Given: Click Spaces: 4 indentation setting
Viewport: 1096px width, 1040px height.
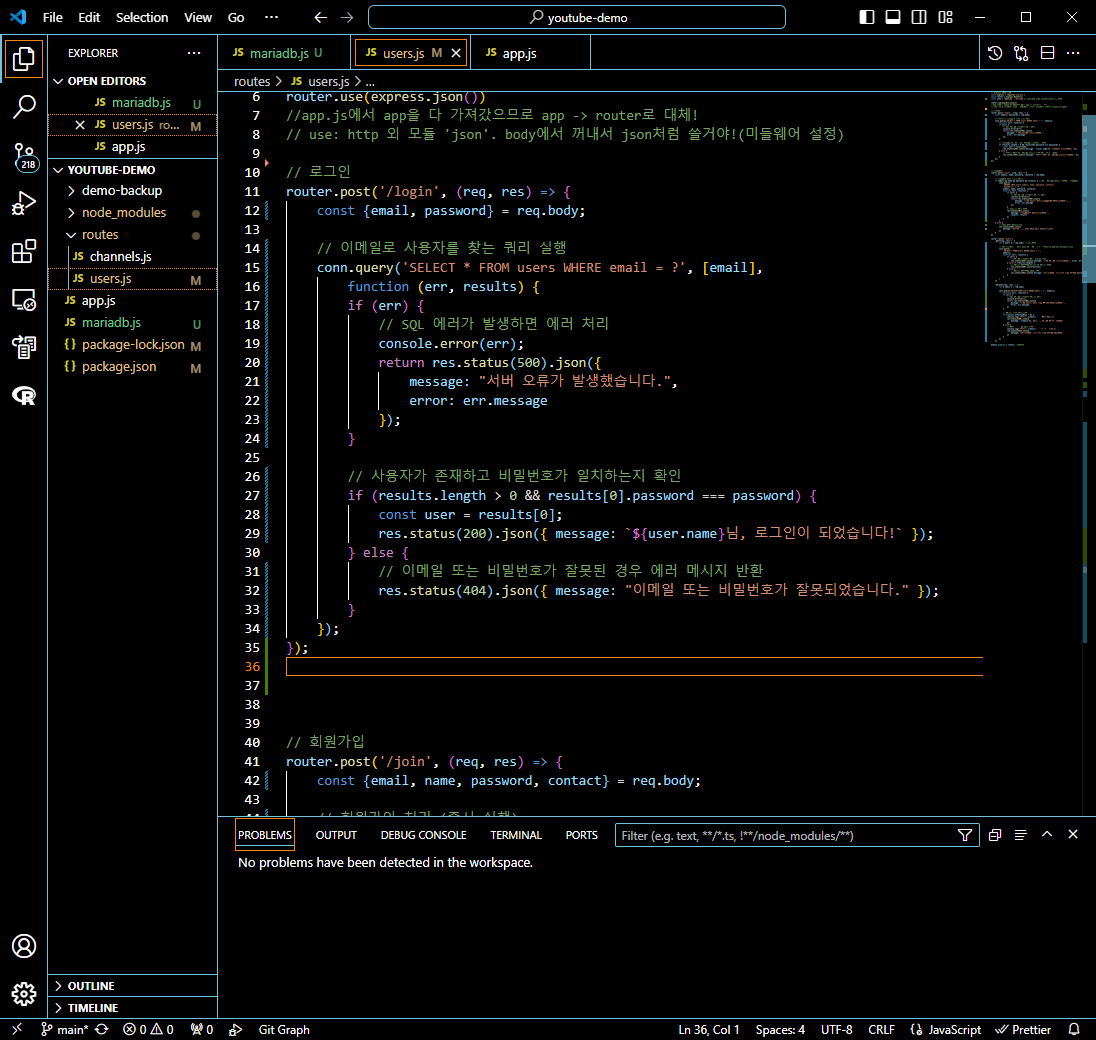Looking at the screenshot, I should (780, 1030).
